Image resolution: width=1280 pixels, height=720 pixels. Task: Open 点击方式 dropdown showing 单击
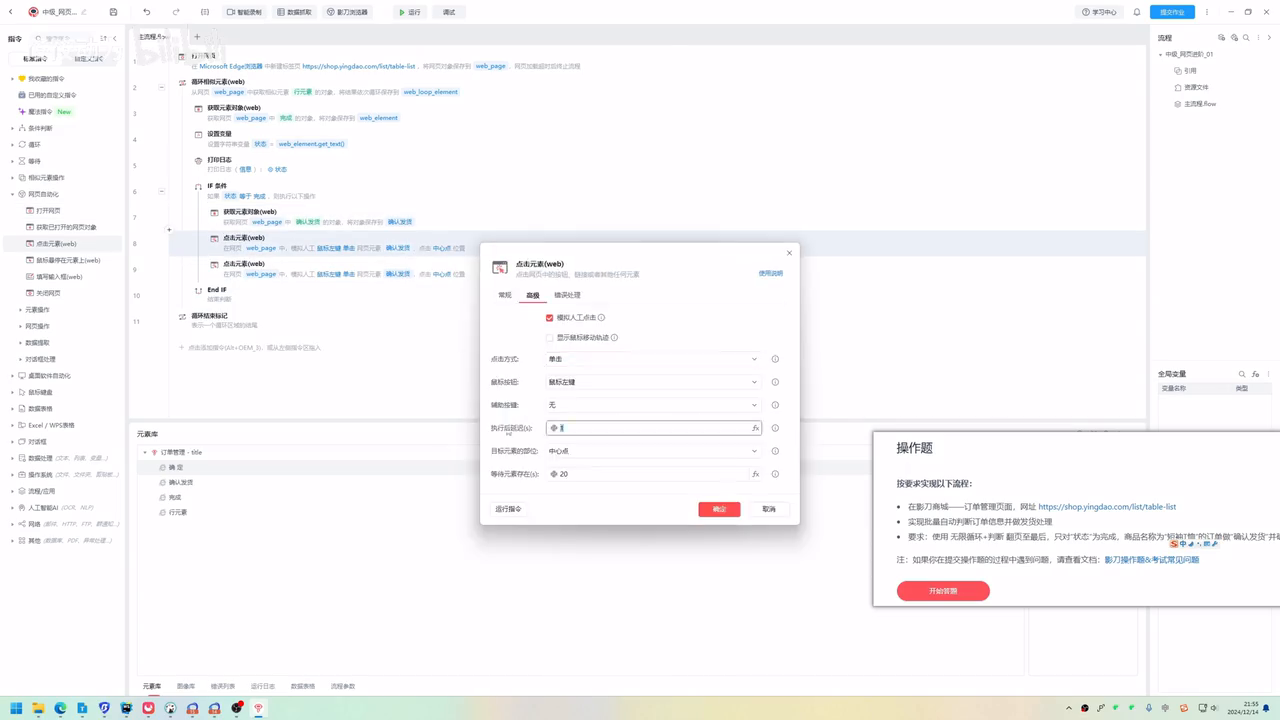(653, 359)
